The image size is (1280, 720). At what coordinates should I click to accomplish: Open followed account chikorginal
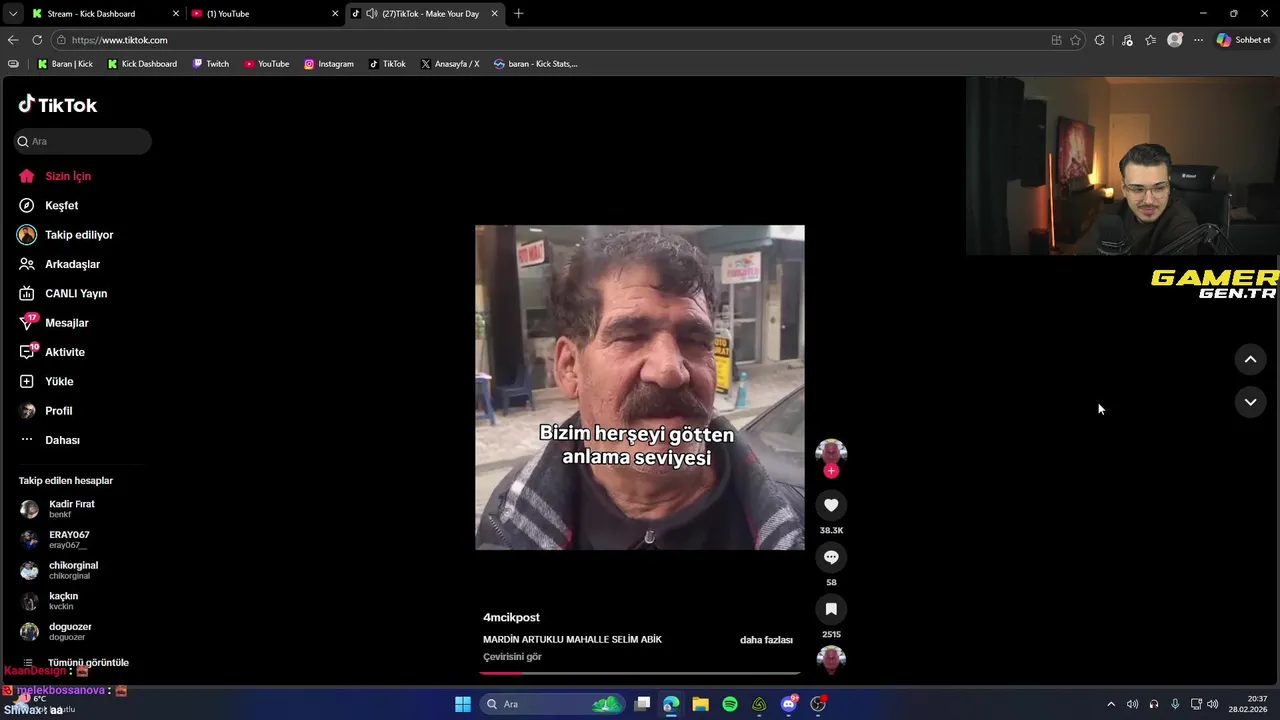click(73, 570)
